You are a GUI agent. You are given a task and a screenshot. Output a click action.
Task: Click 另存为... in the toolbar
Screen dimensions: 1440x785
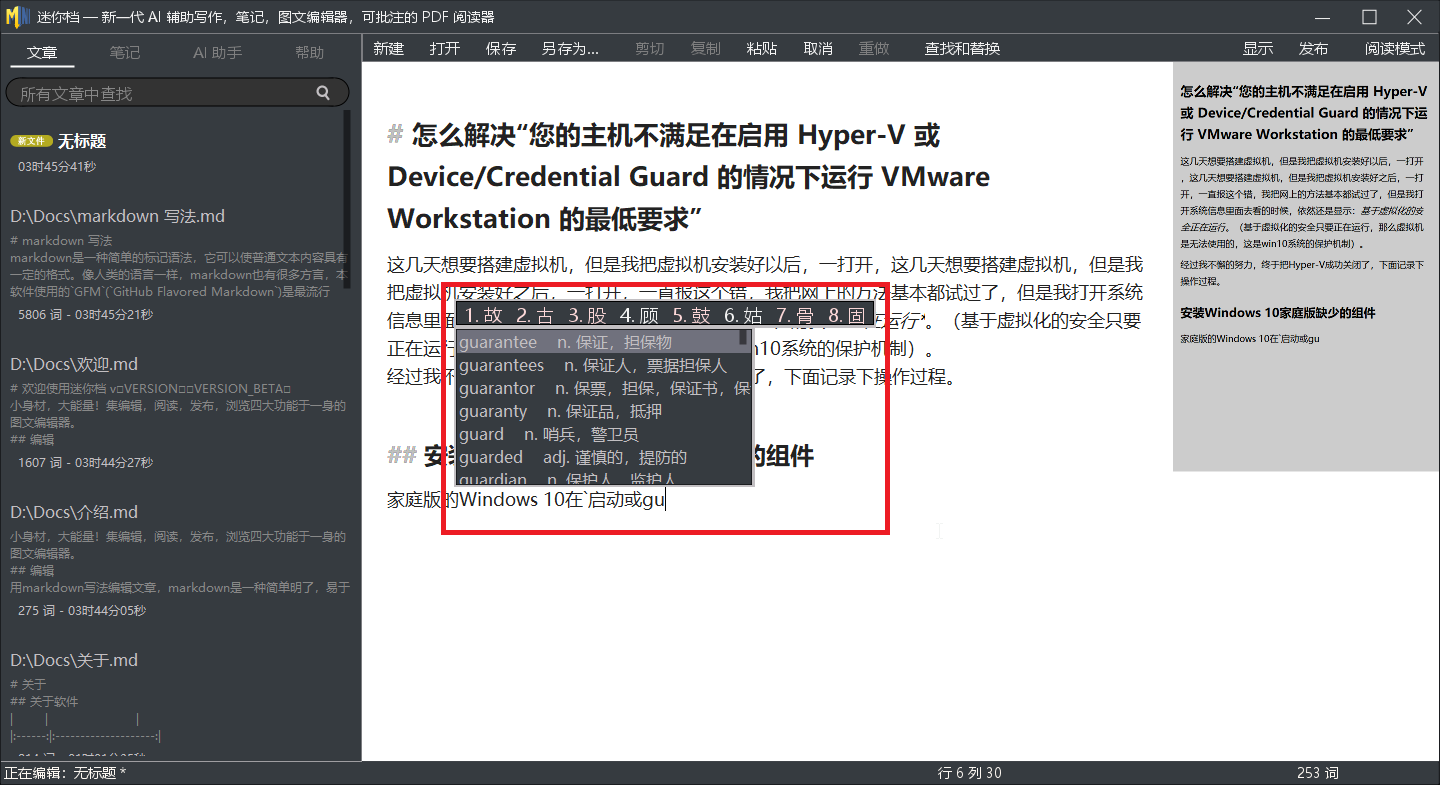click(x=570, y=48)
